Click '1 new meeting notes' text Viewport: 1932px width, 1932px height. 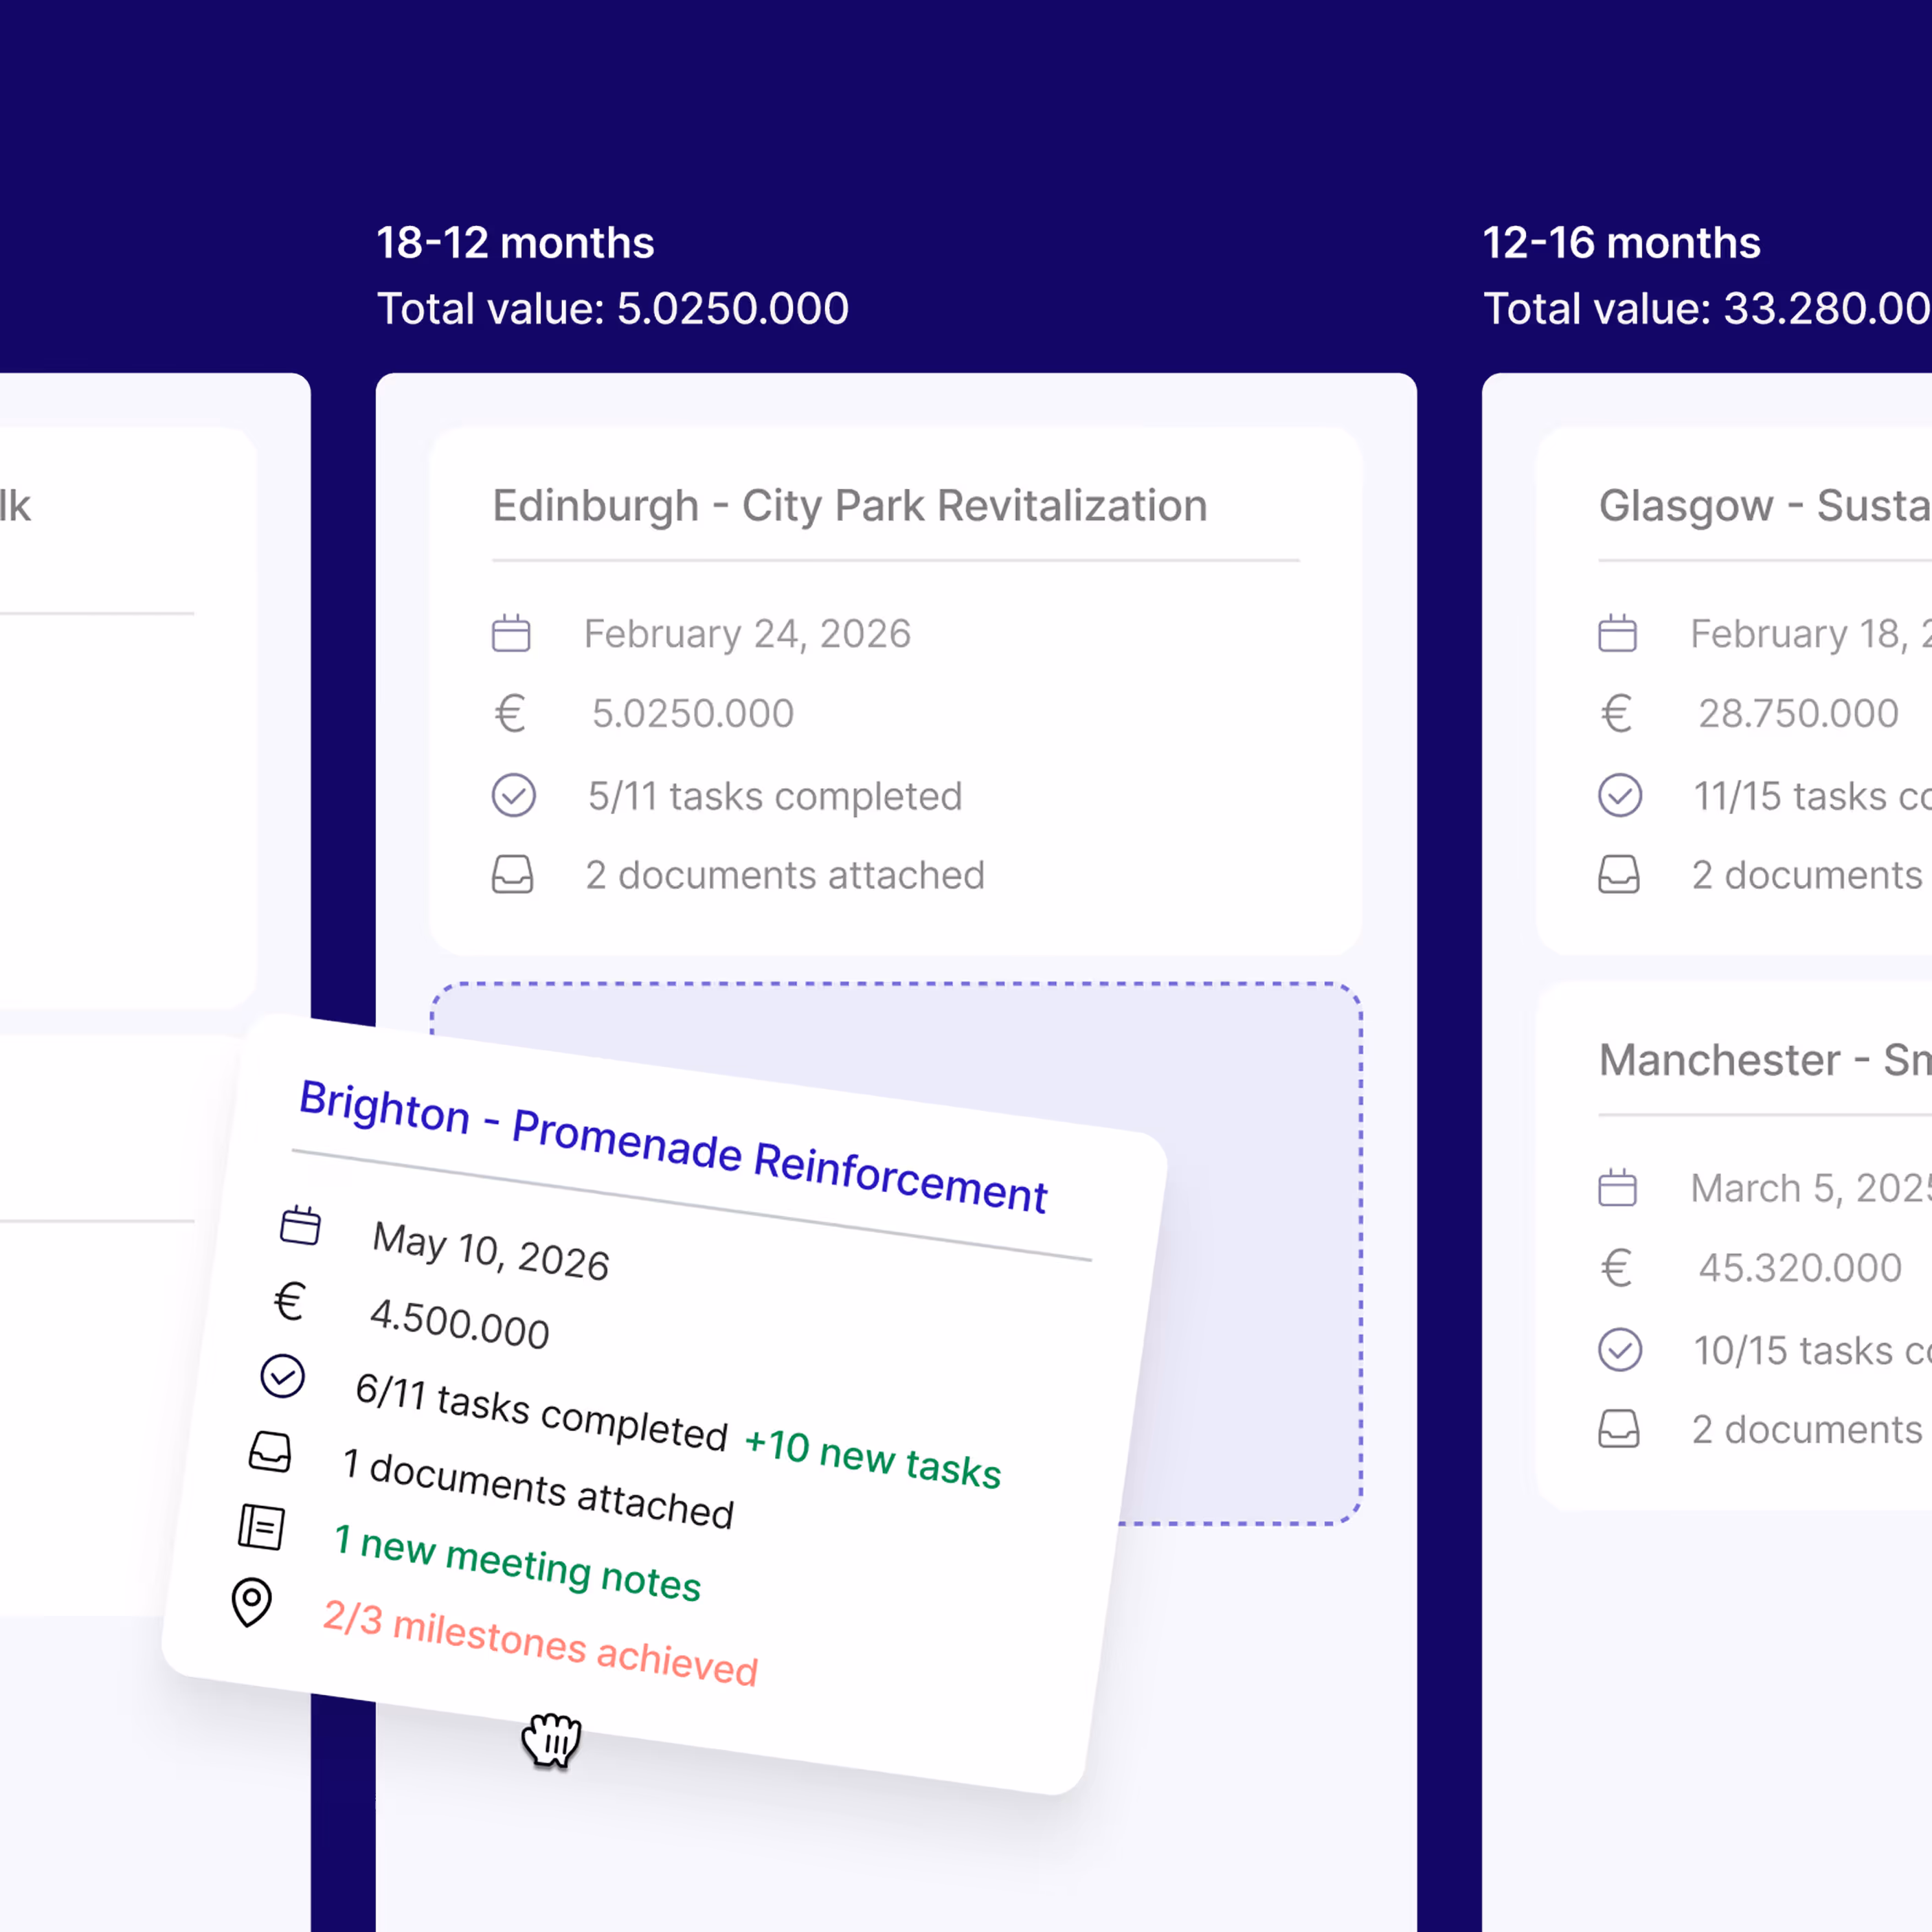[x=517, y=1563]
